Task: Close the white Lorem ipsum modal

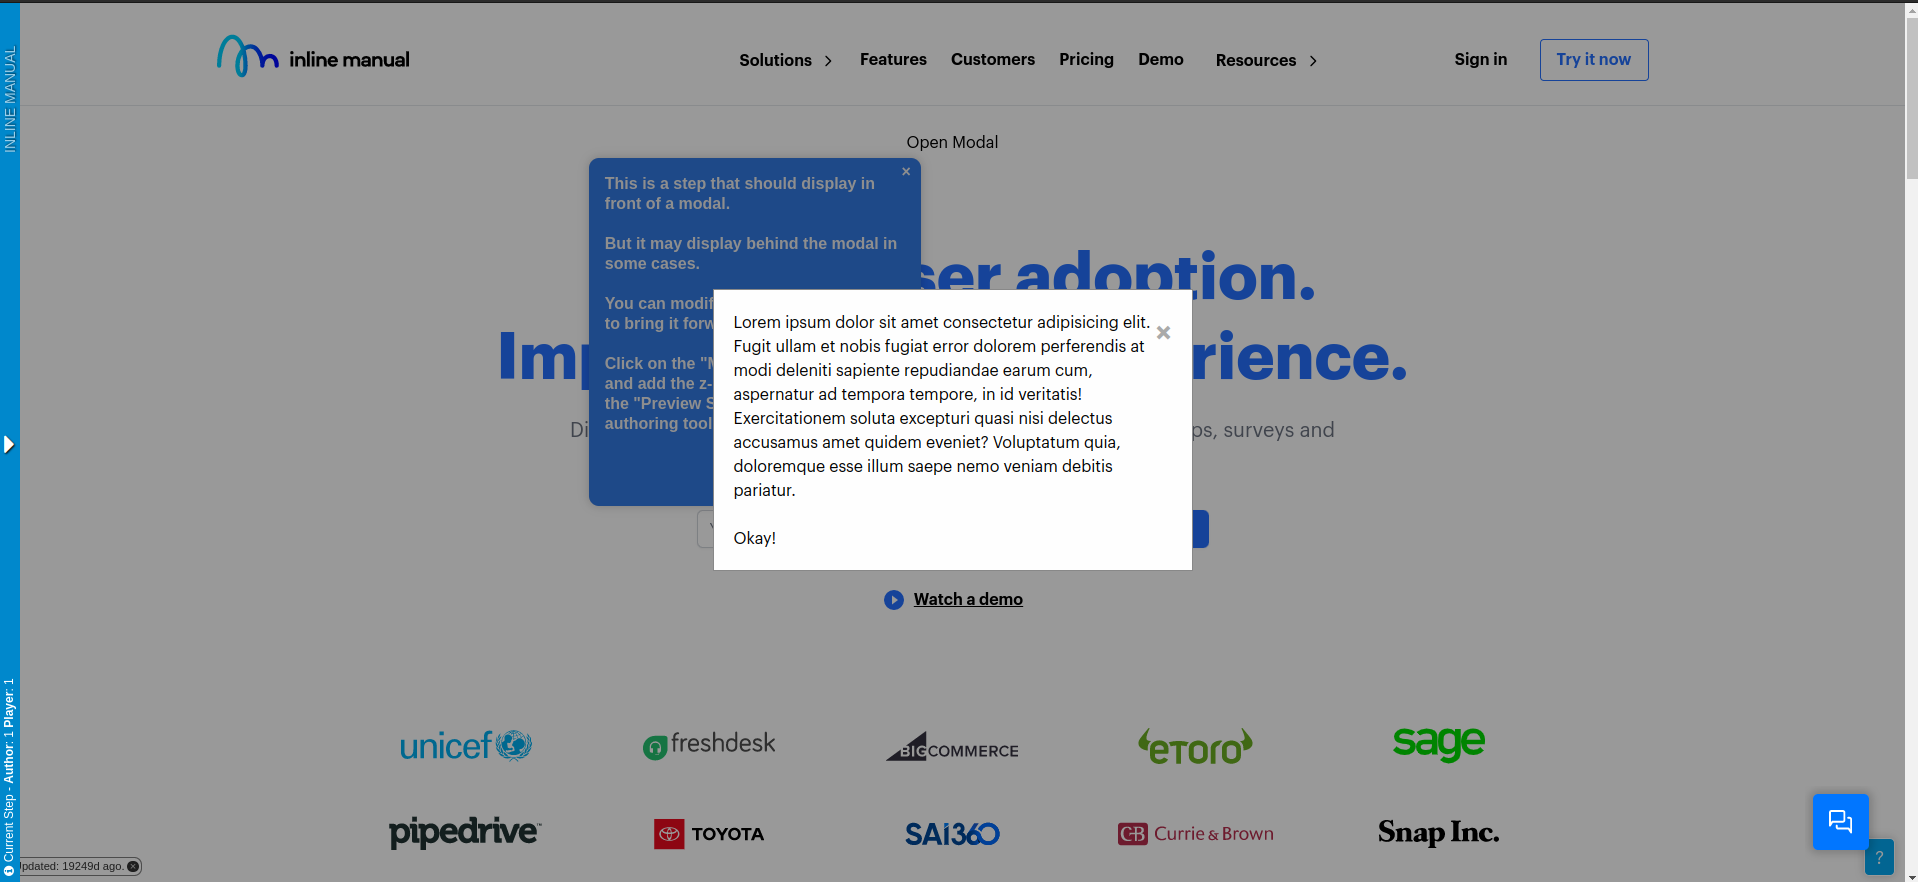Action: pos(1163,333)
